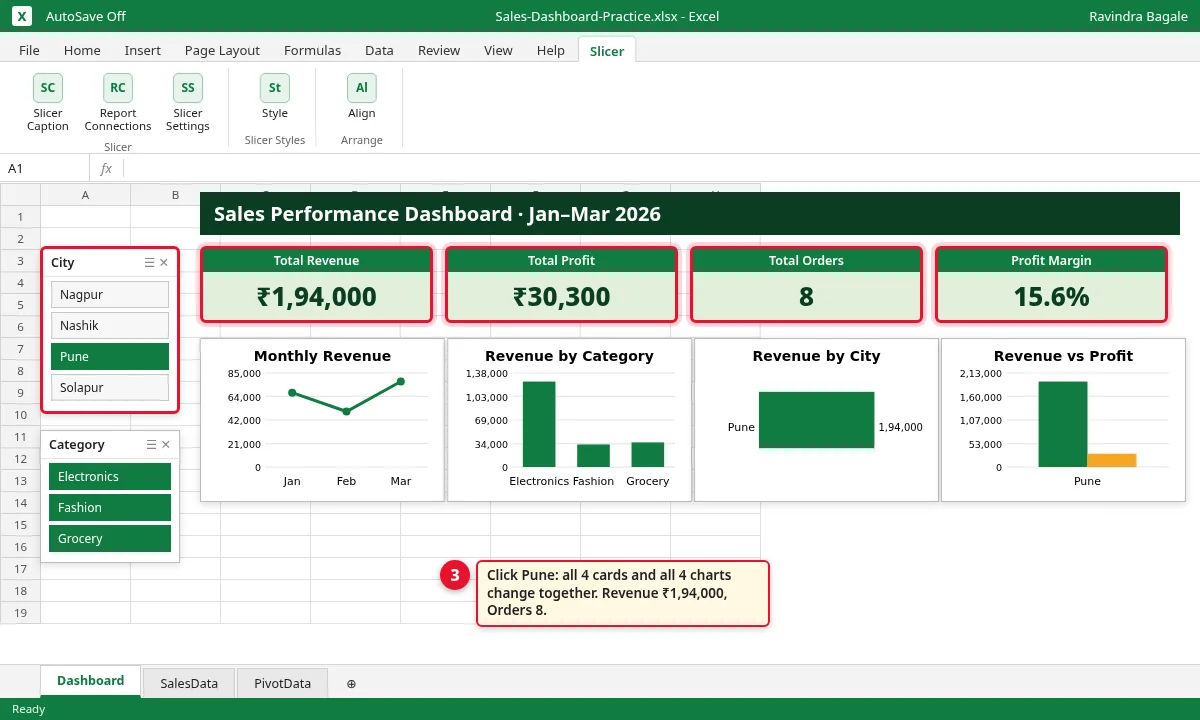Click the user name Ravindra Bagale

coord(1138,16)
